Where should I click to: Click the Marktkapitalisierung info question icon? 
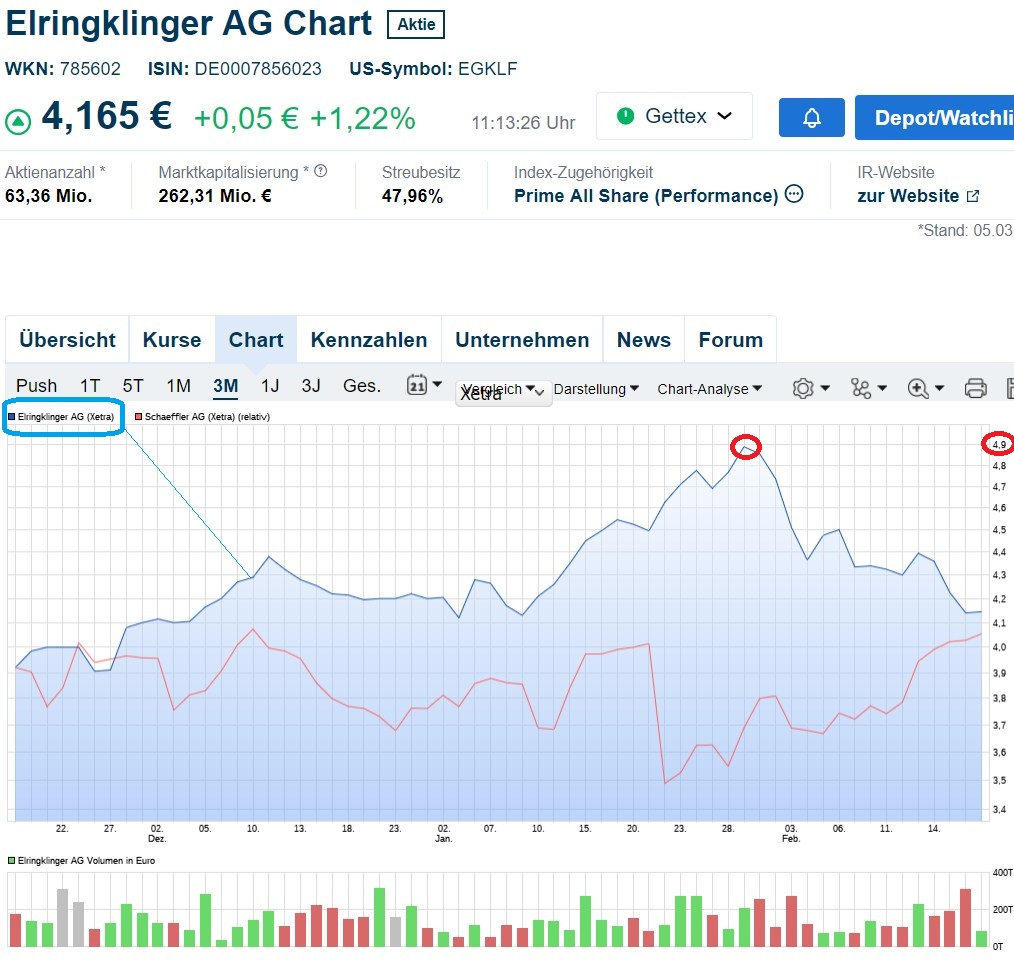click(321, 172)
